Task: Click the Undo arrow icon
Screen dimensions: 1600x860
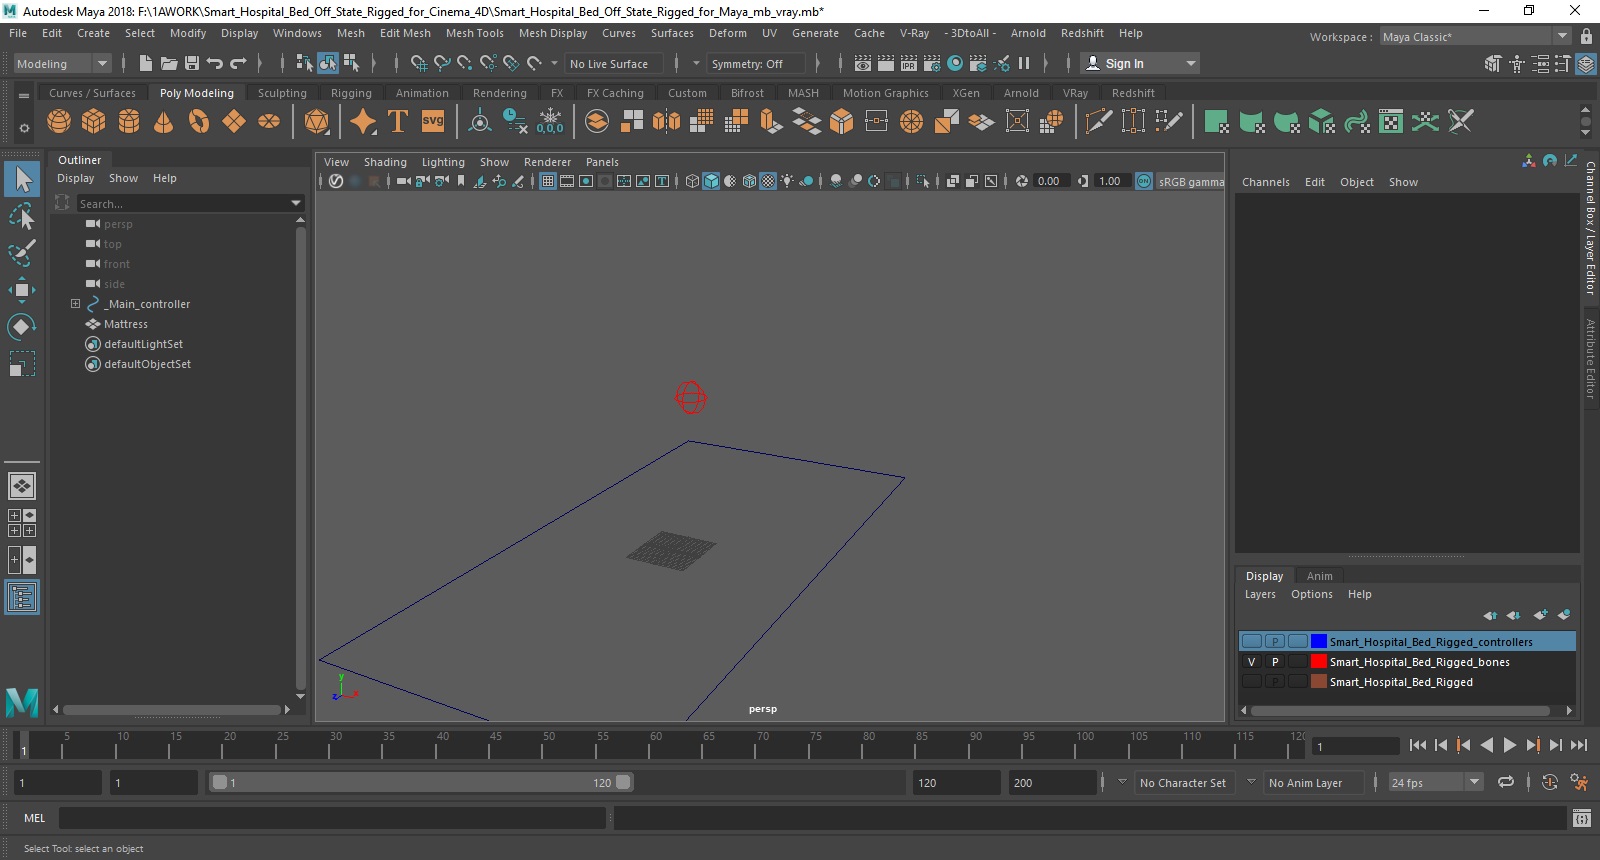Action: [215, 63]
